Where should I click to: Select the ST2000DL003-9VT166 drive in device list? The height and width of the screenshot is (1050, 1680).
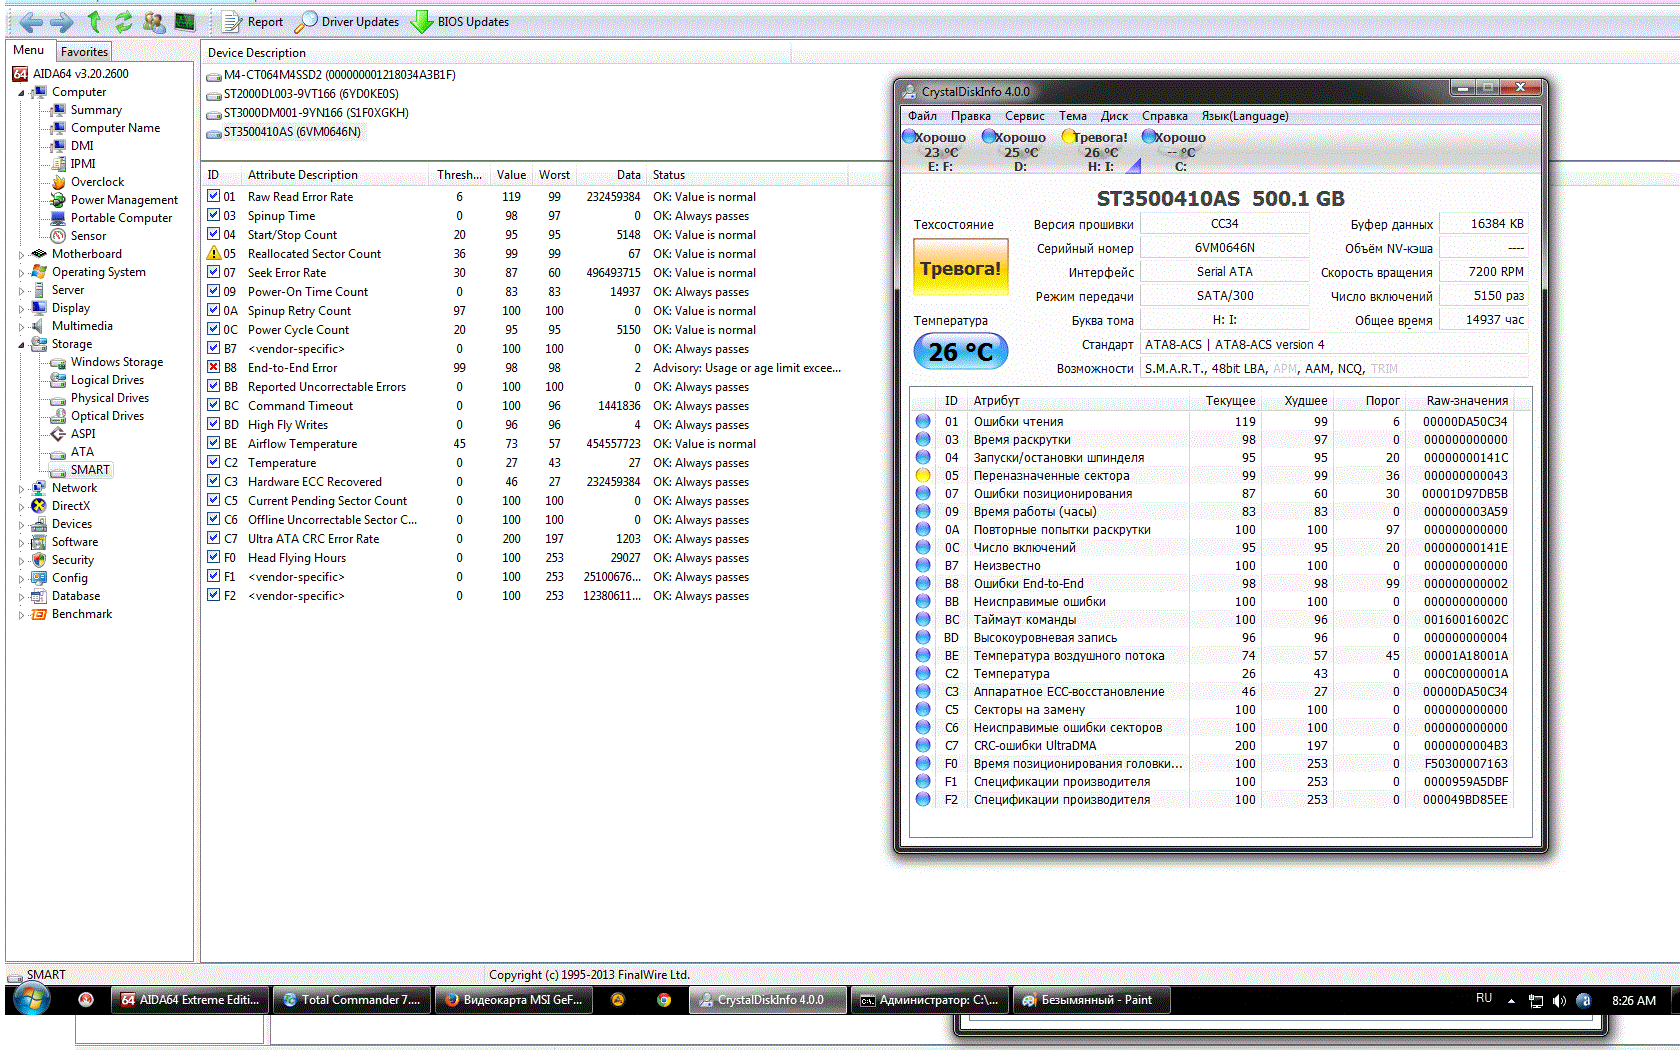[x=310, y=94]
